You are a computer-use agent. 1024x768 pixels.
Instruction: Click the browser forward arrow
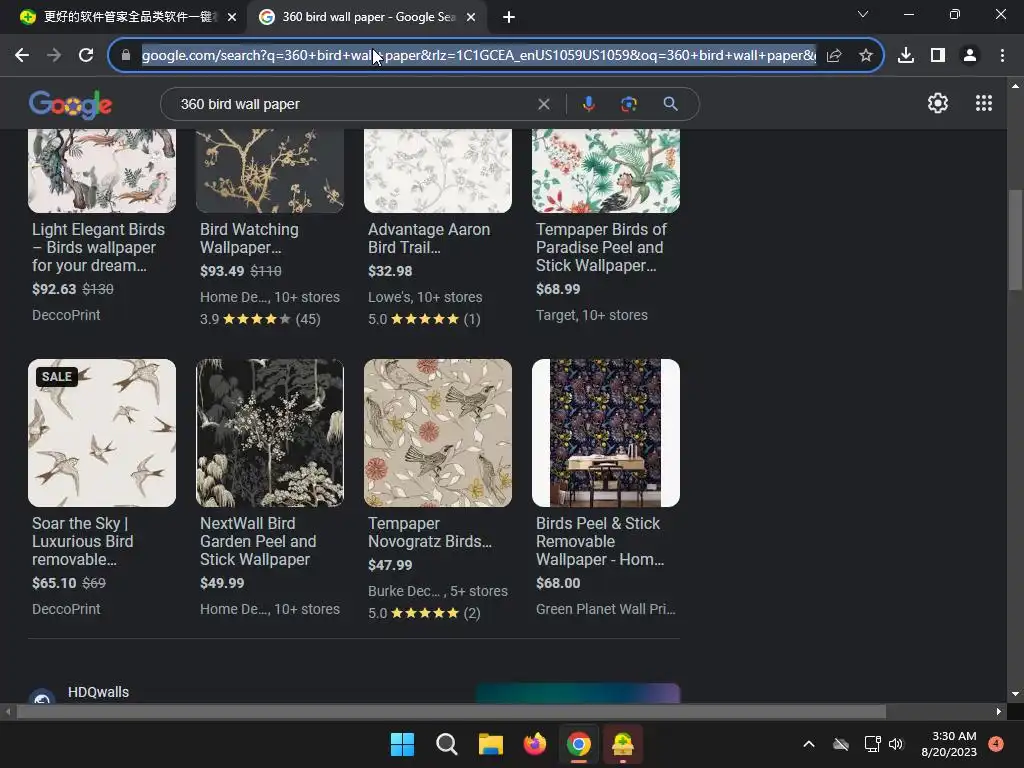54,56
